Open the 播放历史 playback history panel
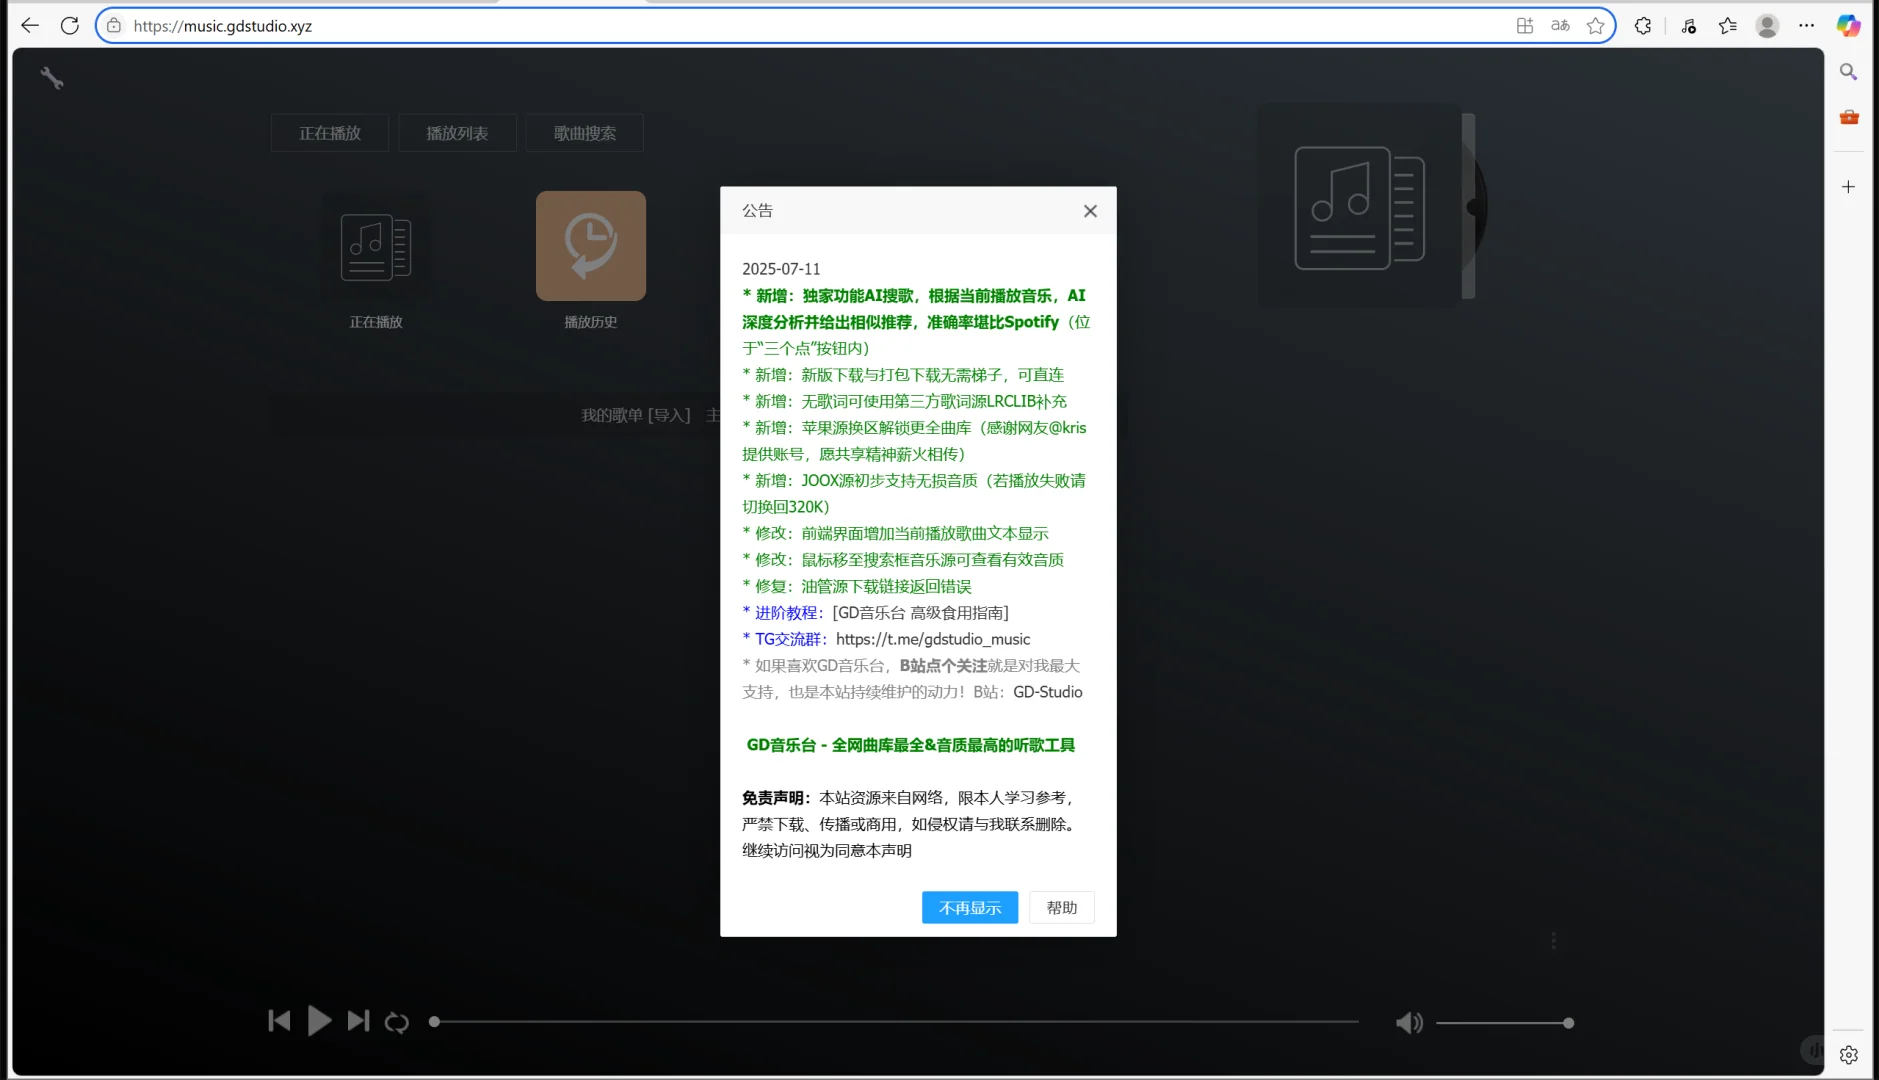Viewport: 1879px width, 1080px height. [589, 245]
